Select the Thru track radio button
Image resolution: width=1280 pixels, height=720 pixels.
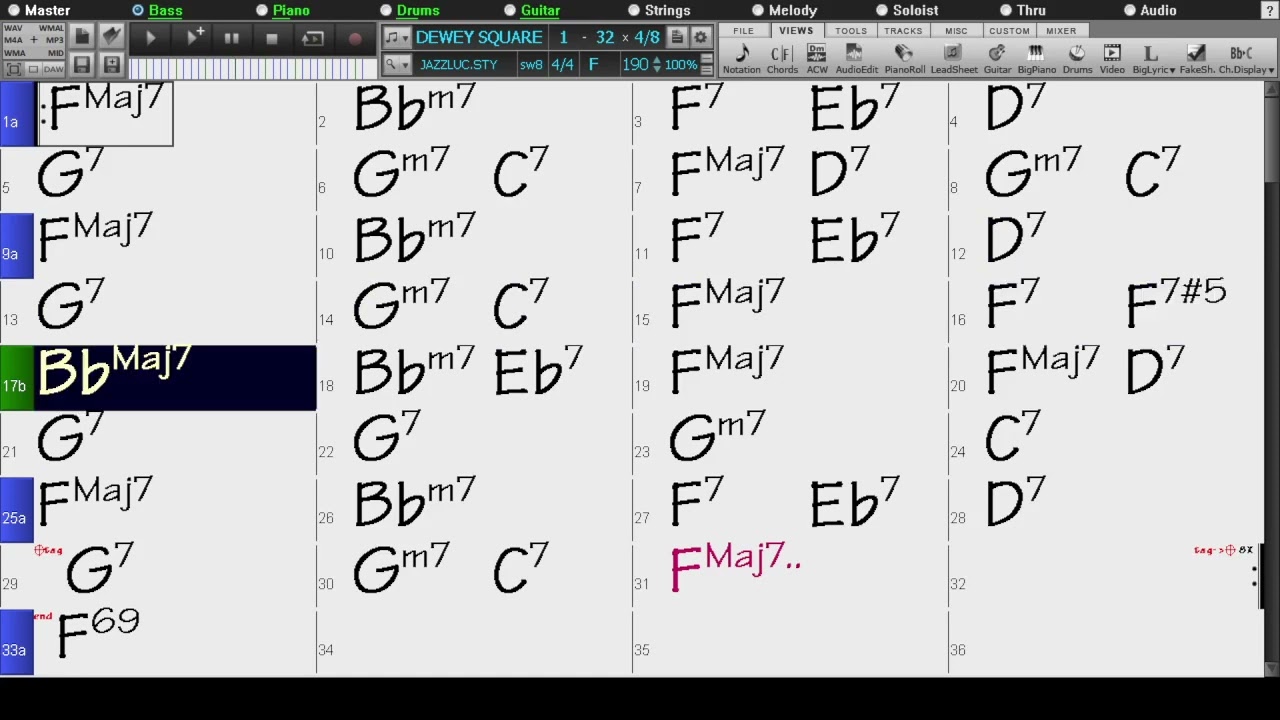(1006, 10)
